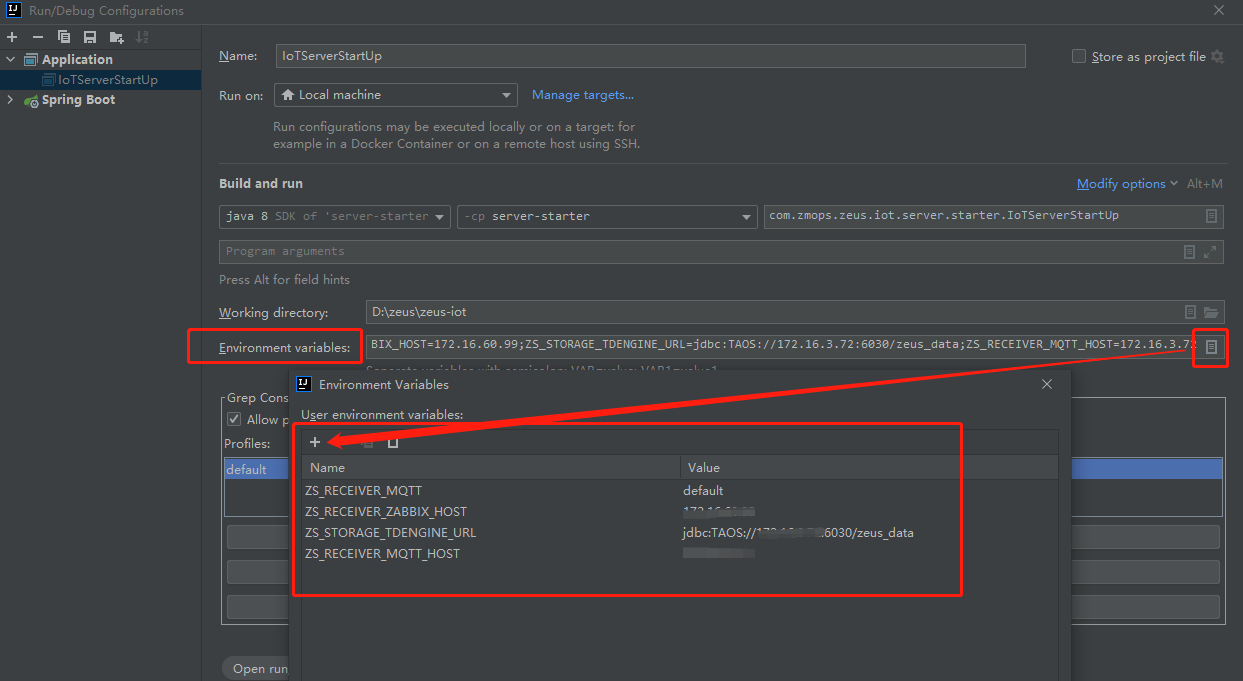Screen dimensions: 1243x681
Task: Remove the selected run configuration
Action: point(38,37)
